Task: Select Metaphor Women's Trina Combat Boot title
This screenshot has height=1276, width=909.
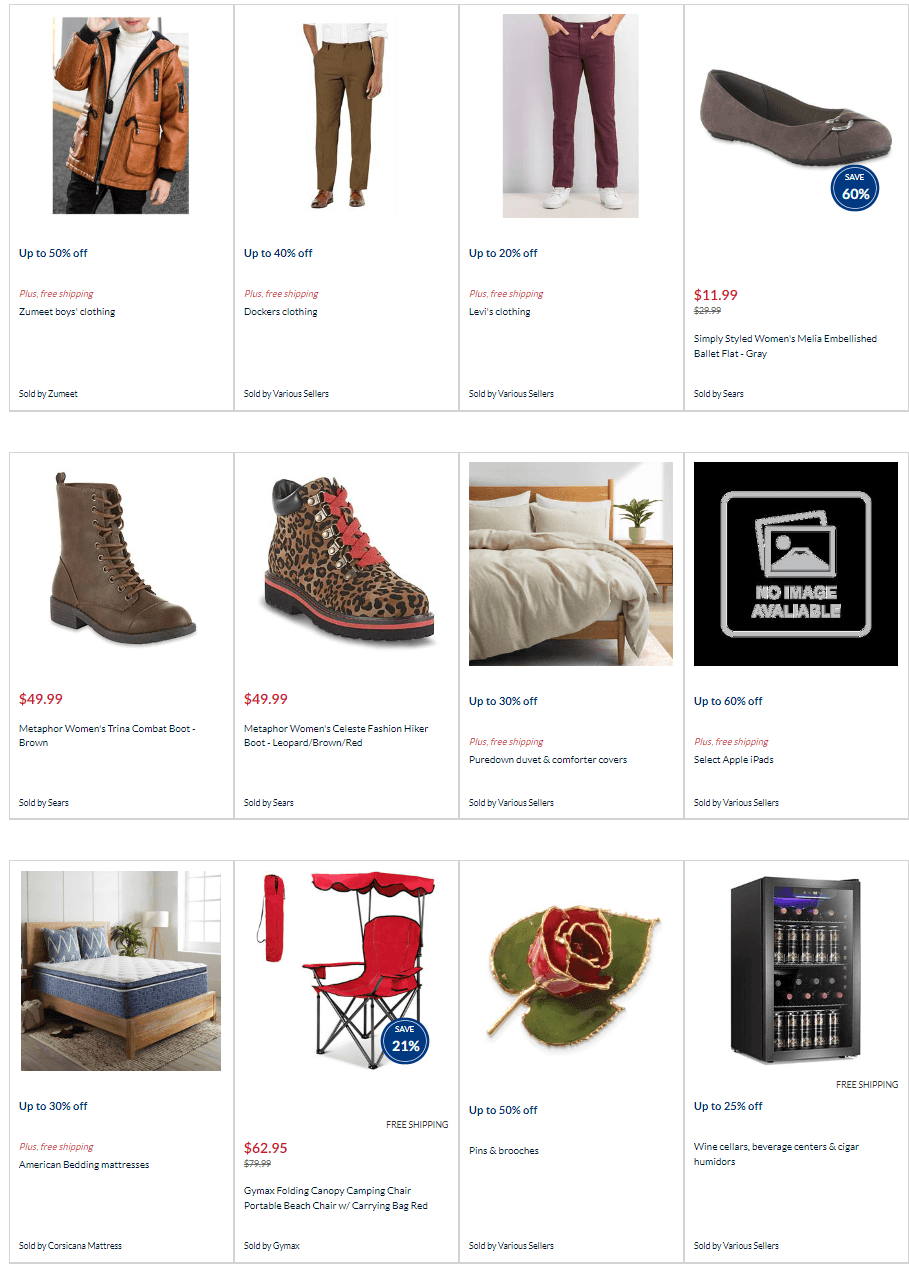Action: pyautogui.click(x=107, y=735)
